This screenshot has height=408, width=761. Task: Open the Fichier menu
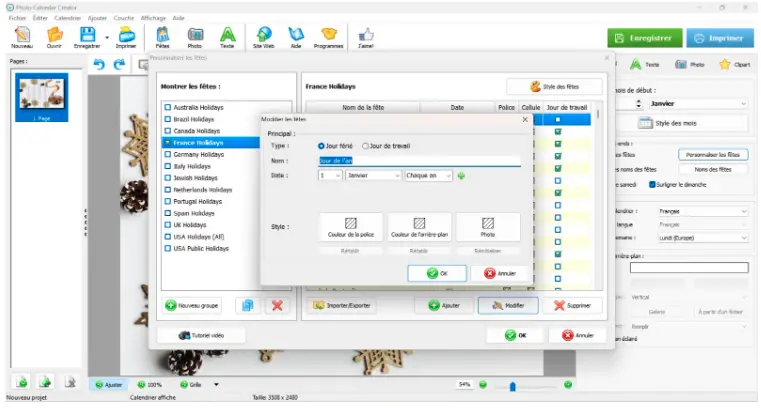[x=17, y=18]
